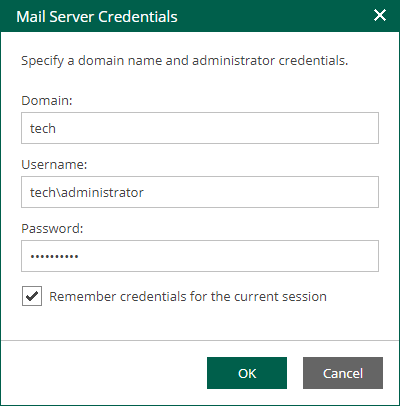
Task: Click the empty area of the Domain box
Action: point(217,128)
